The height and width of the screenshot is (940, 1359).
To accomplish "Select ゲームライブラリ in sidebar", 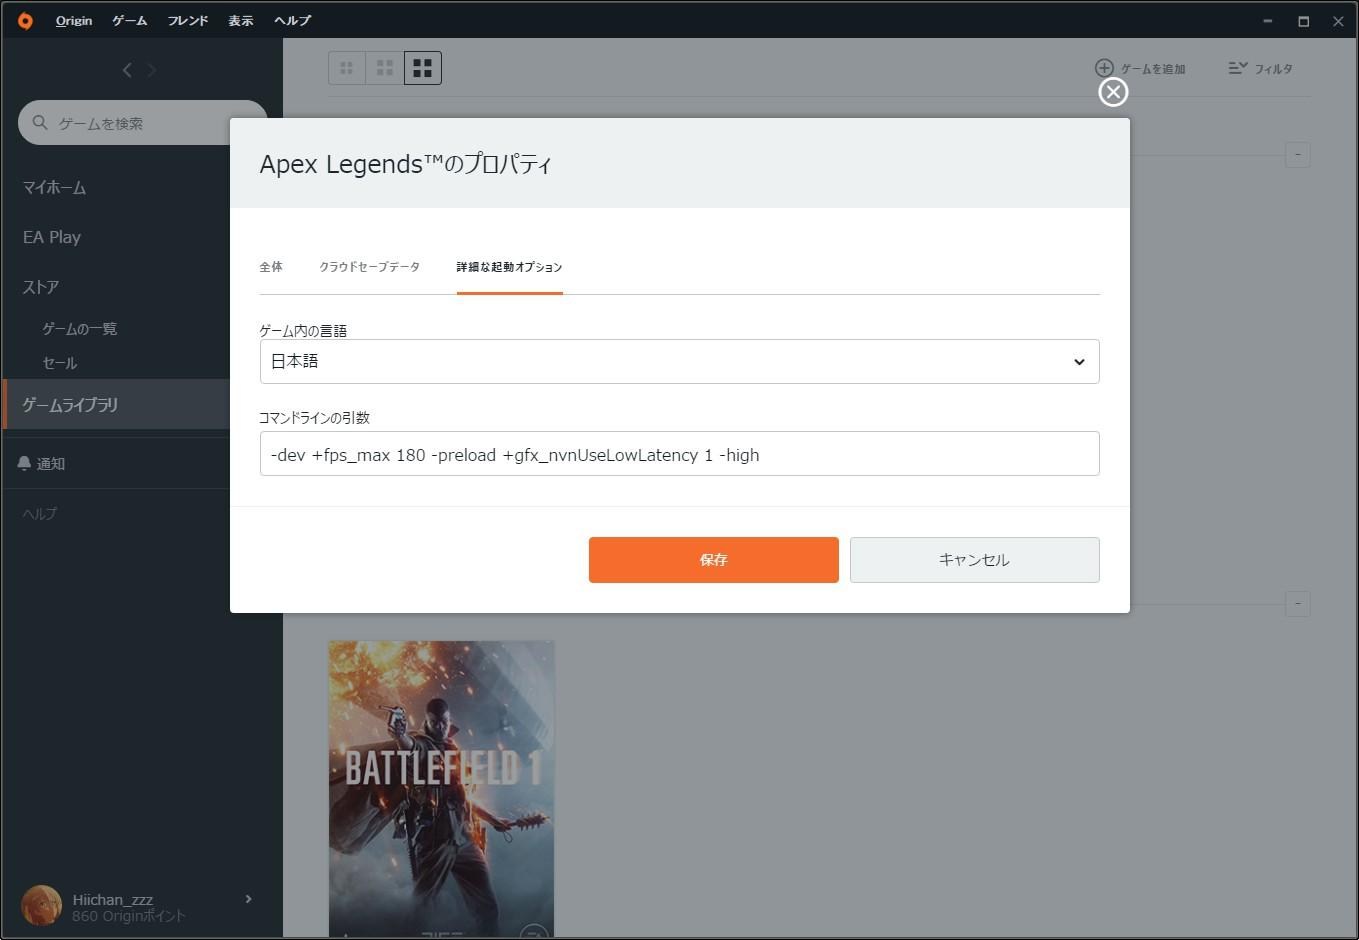I will [x=117, y=404].
